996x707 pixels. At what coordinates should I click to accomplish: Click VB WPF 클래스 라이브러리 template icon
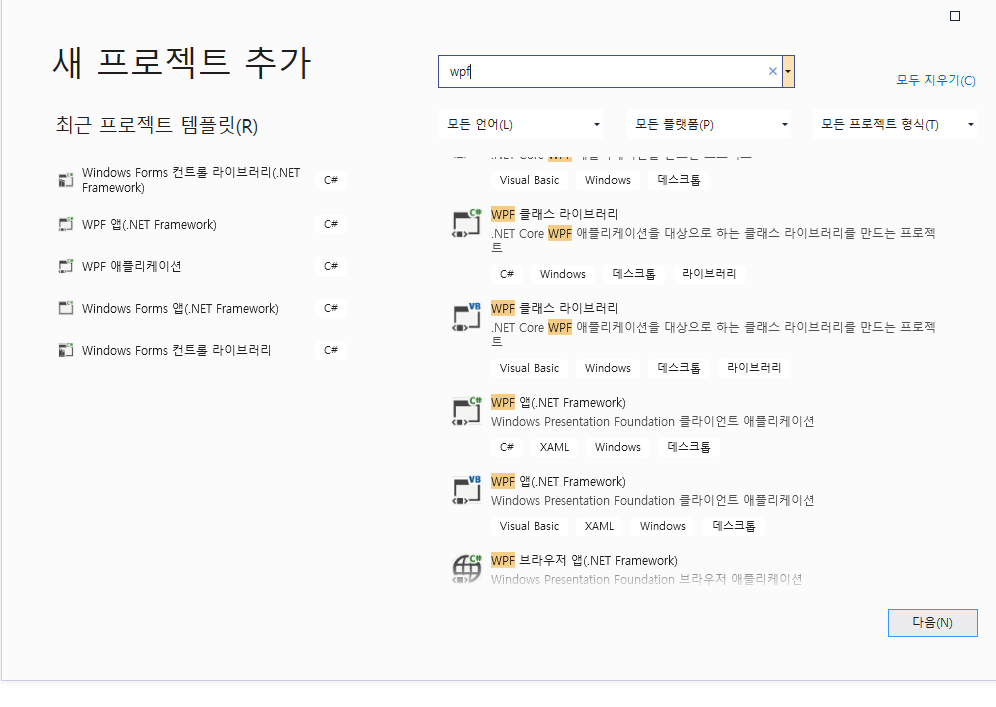[466, 318]
